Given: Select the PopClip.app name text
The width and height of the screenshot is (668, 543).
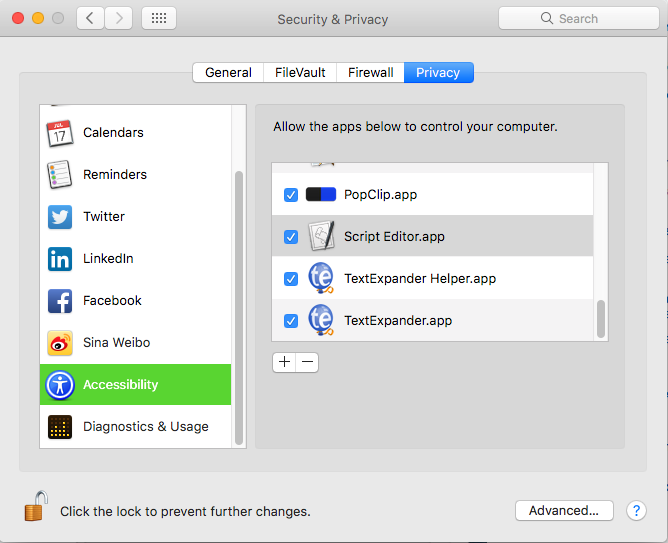Looking at the screenshot, I should coord(380,195).
